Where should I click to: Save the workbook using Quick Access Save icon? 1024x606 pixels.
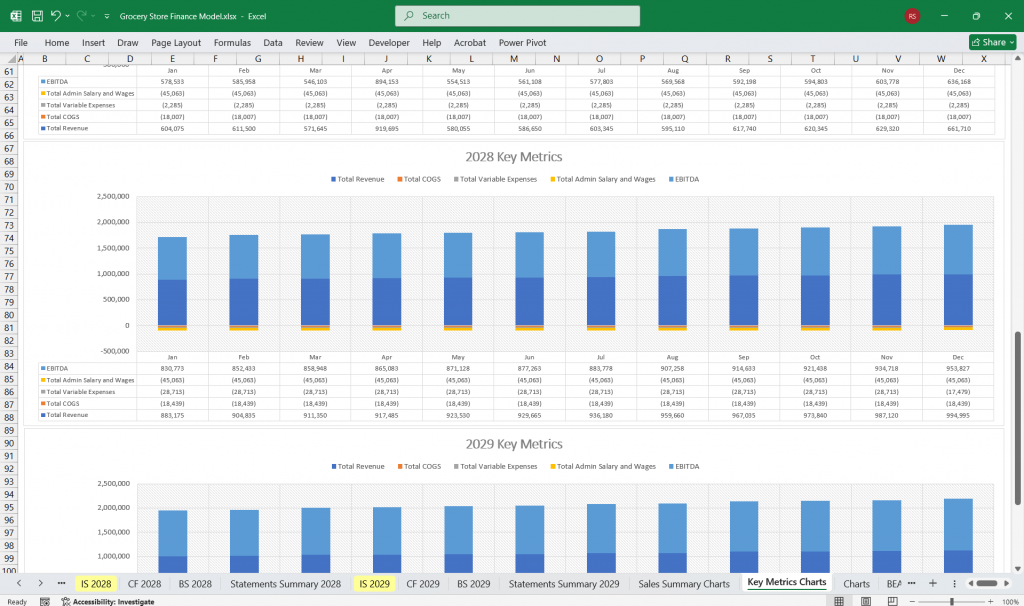(37, 15)
